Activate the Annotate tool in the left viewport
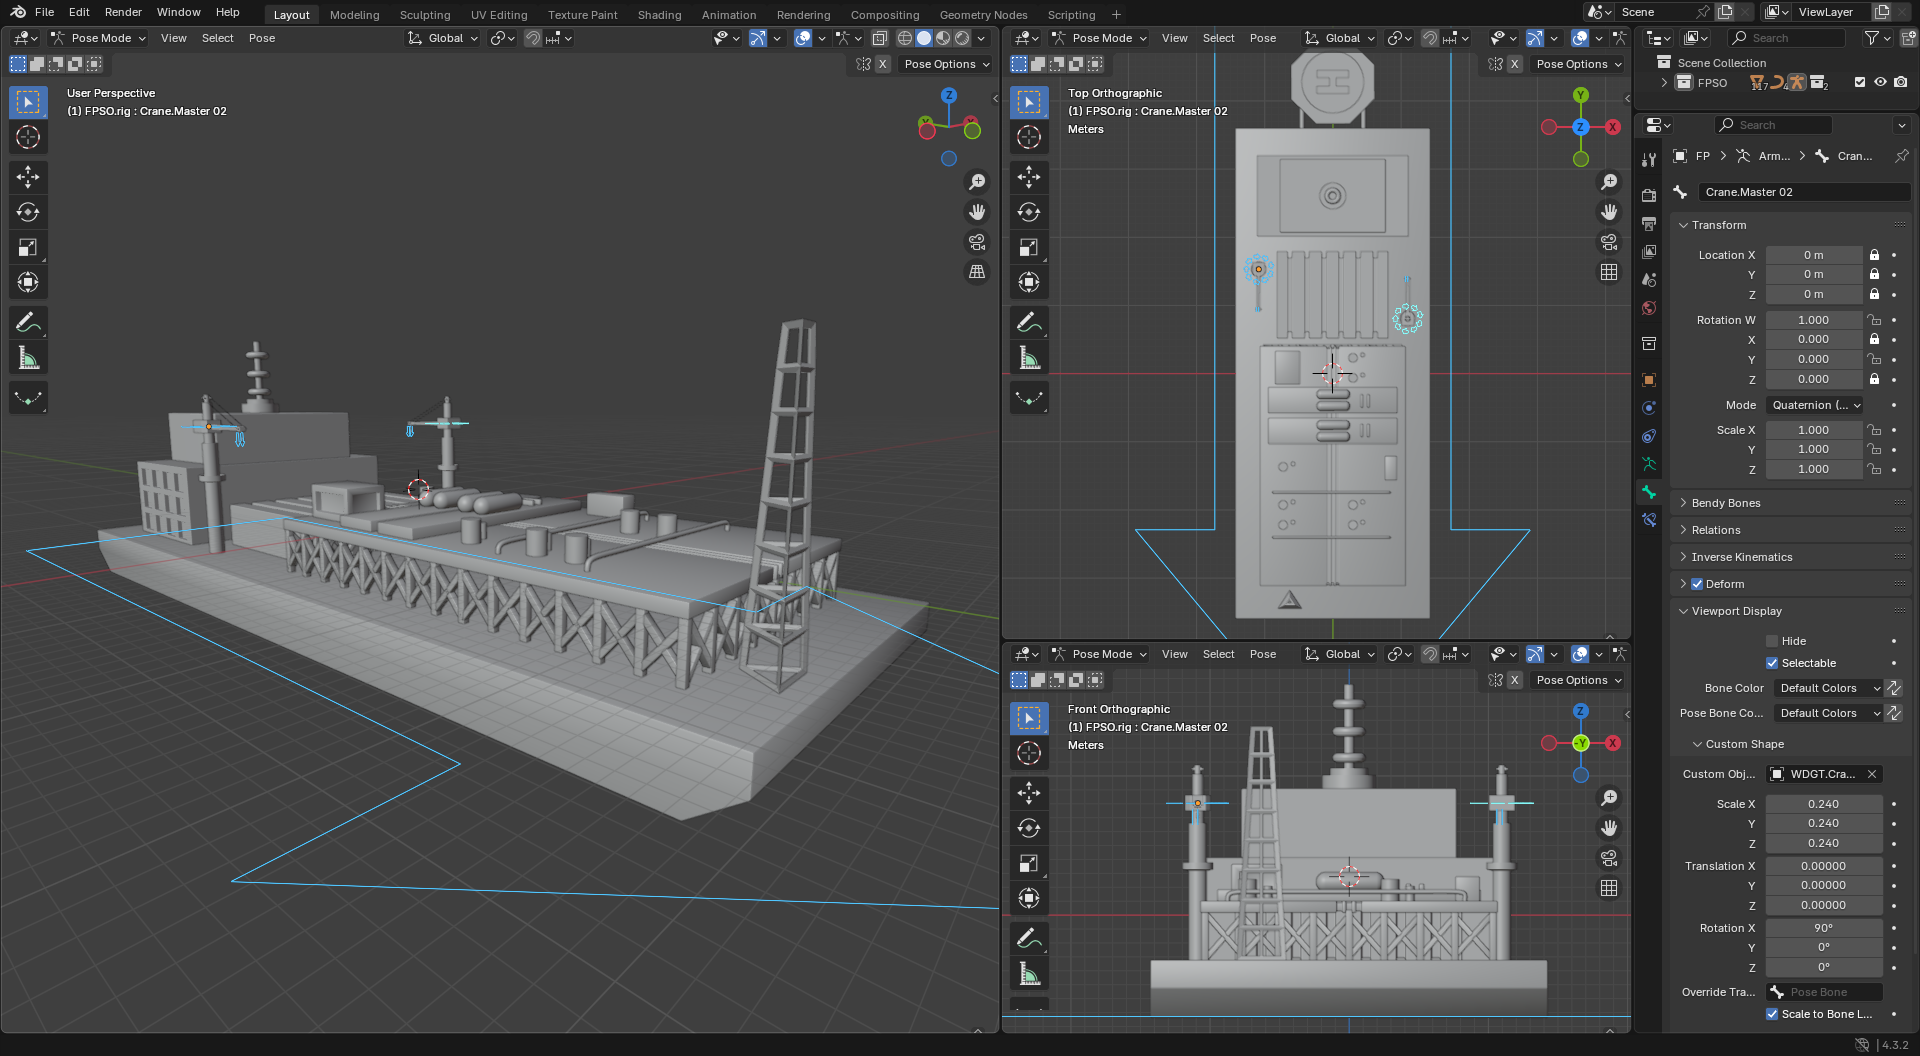Viewport: 1920px width, 1056px height. click(x=28, y=322)
